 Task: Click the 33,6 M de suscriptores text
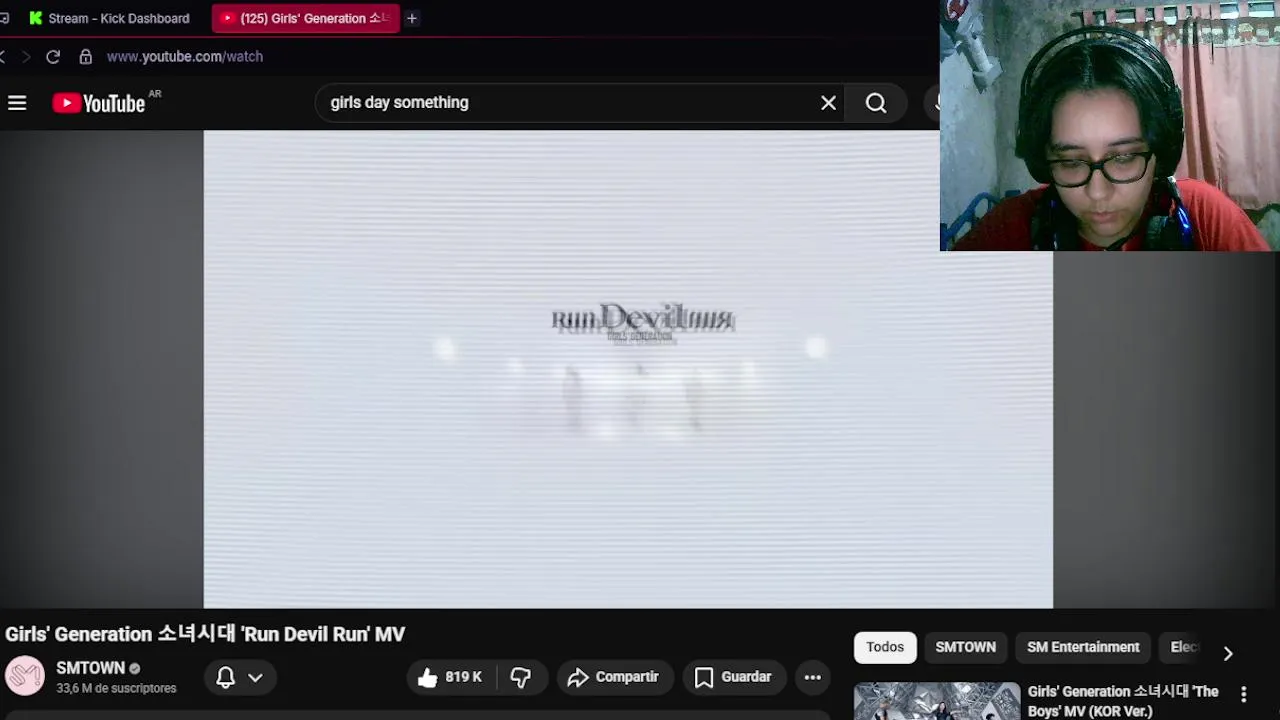(x=116, y=688)
